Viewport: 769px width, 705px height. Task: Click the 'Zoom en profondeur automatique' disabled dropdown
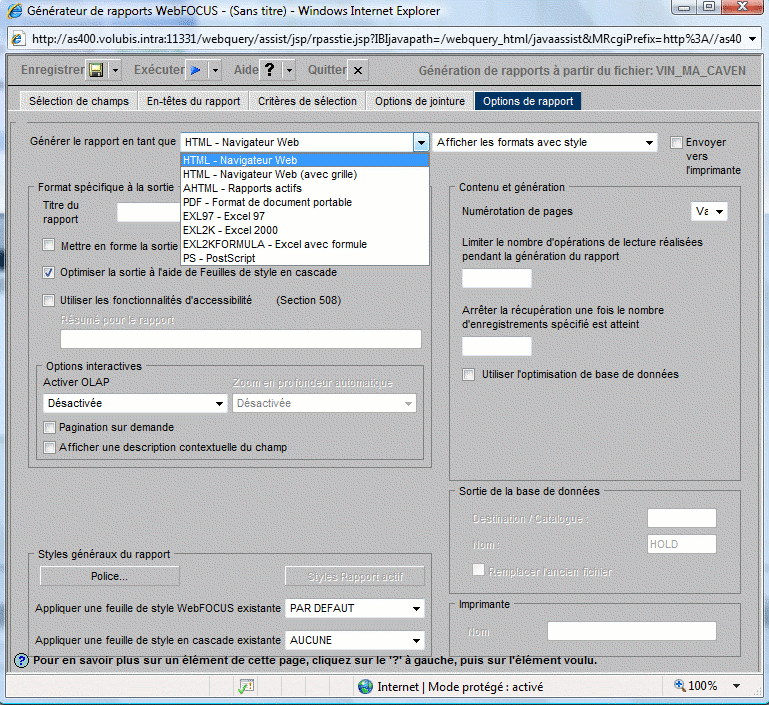tap(324, 403)
